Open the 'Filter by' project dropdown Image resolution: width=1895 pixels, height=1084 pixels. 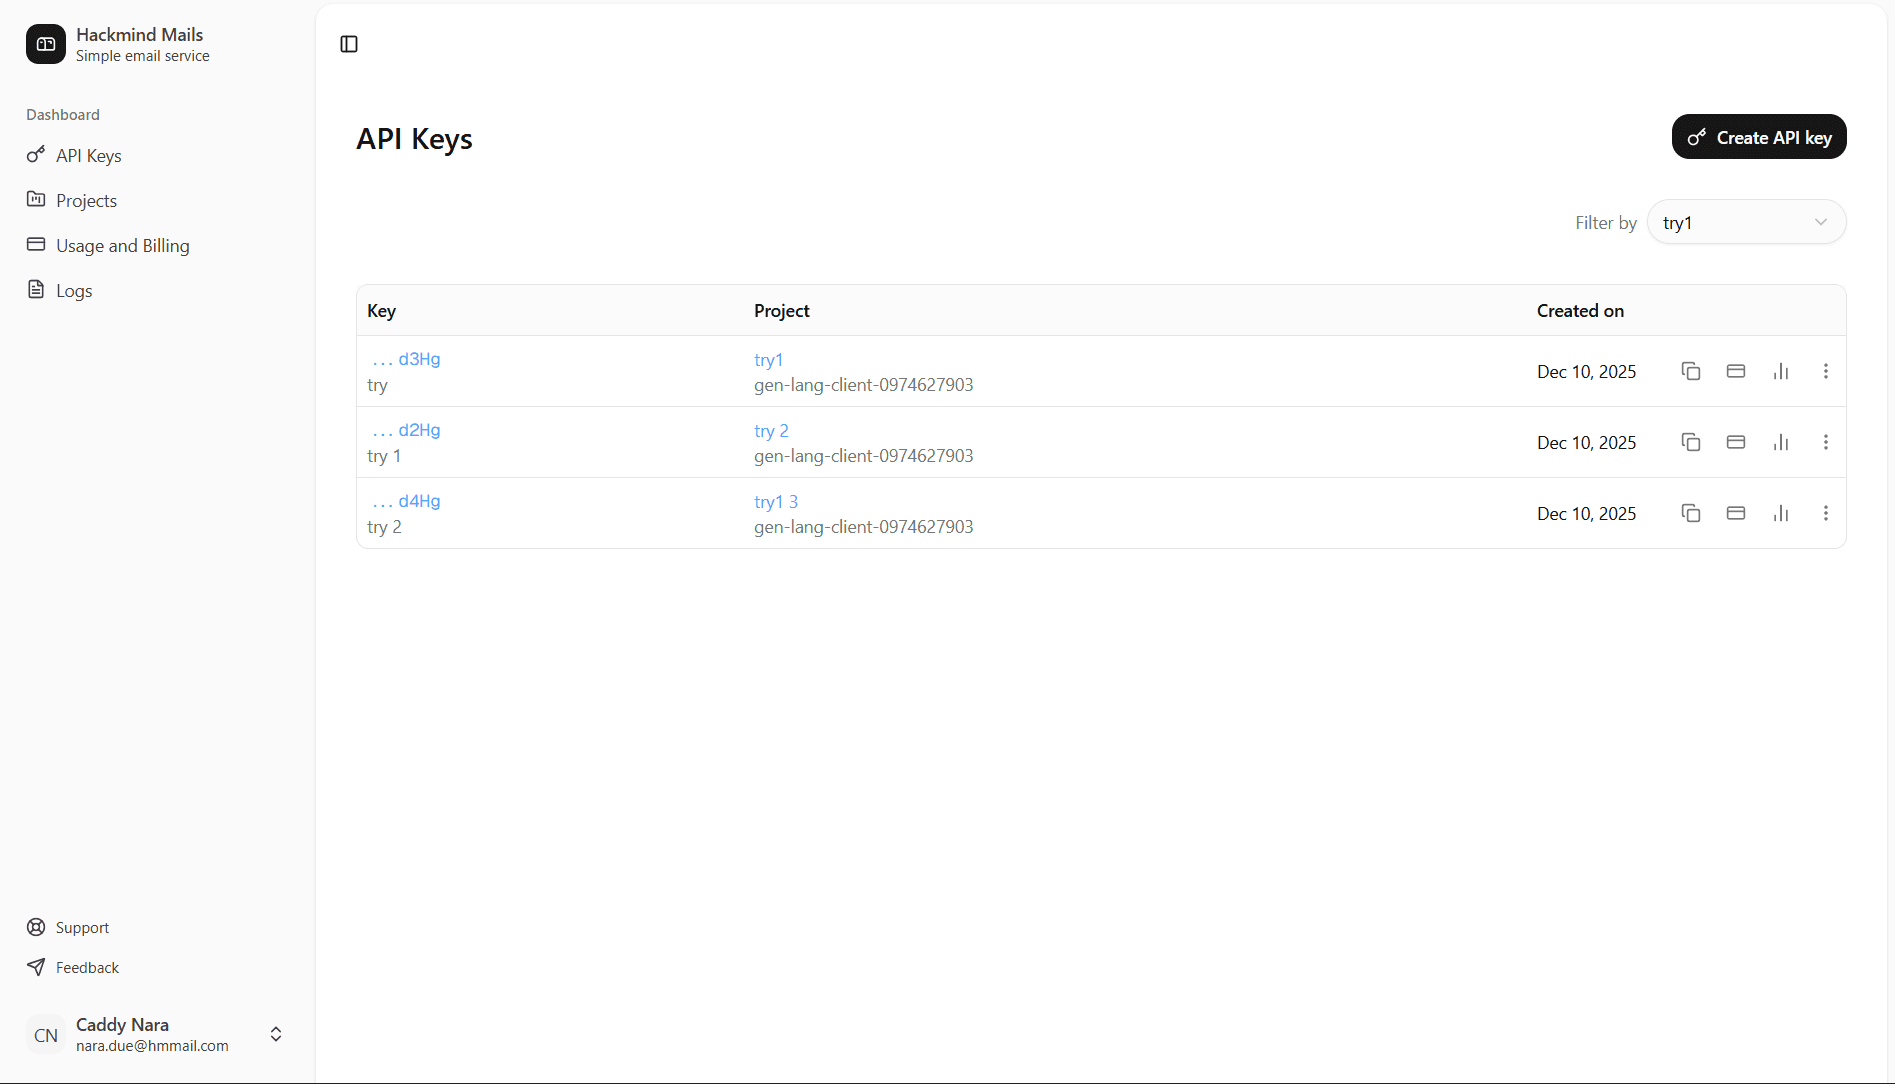click(1746, 222)
